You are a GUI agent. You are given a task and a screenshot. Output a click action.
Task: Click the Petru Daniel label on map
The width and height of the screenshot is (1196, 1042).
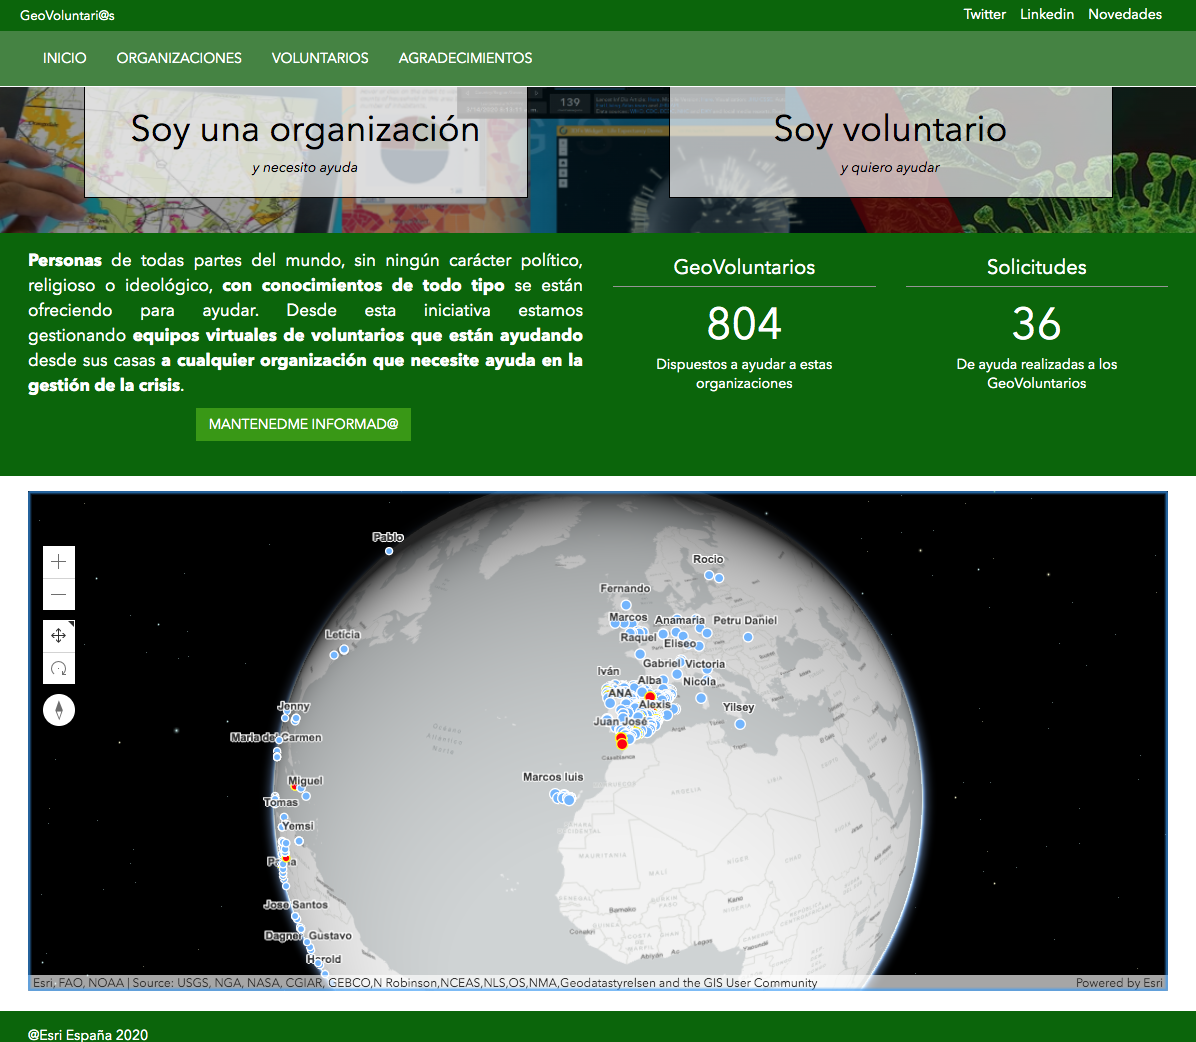click(x=745, y=620)
